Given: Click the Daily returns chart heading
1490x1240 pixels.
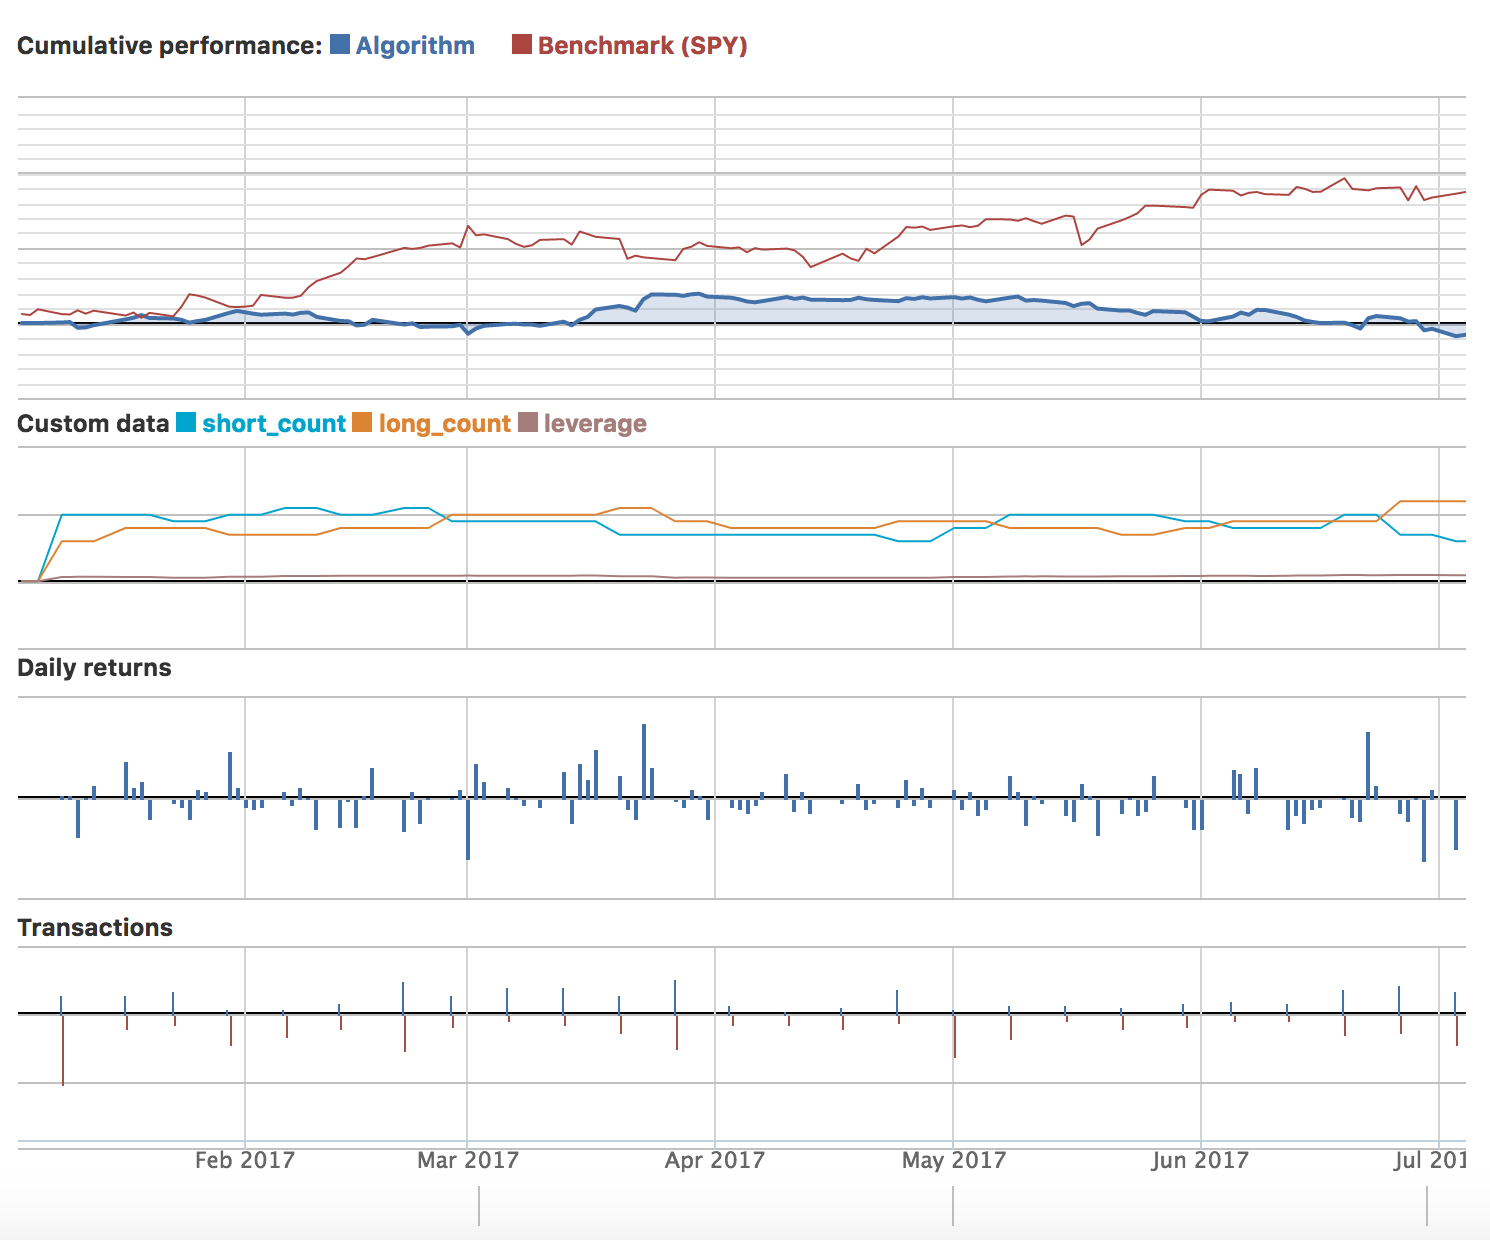Looking at the screenshot, I should pyautogui.click(x=94, y=668).
